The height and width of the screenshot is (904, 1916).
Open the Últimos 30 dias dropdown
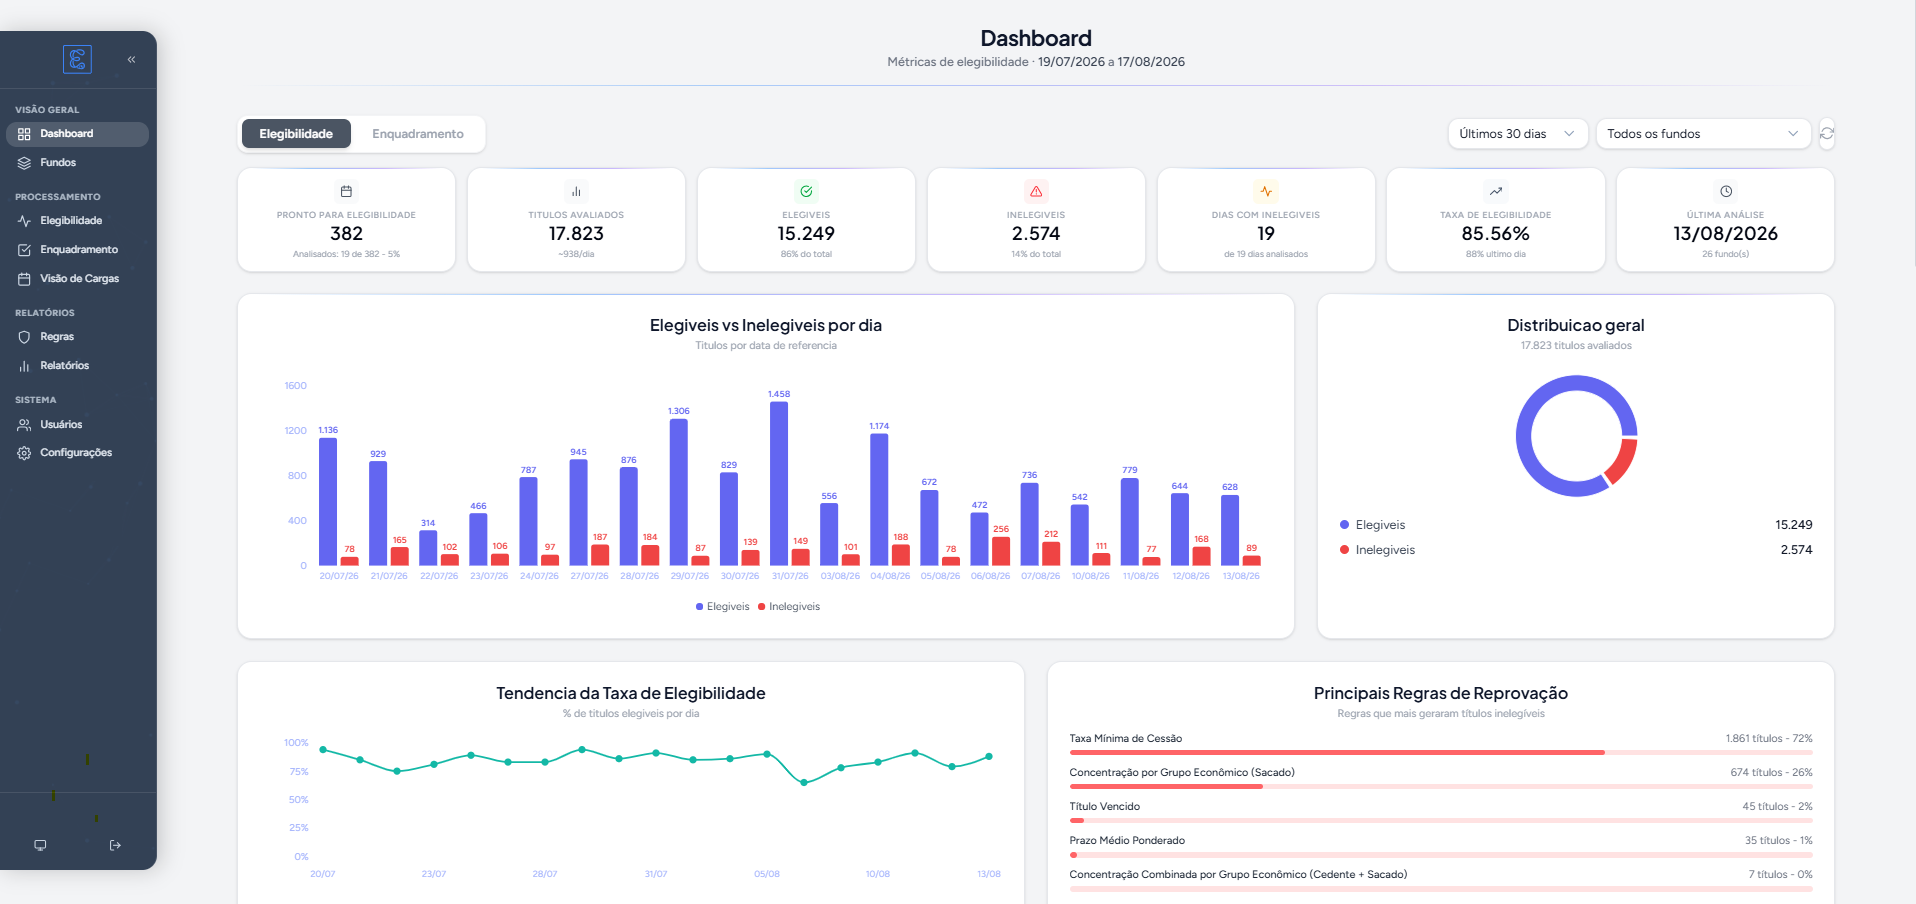coord(1517,134)
